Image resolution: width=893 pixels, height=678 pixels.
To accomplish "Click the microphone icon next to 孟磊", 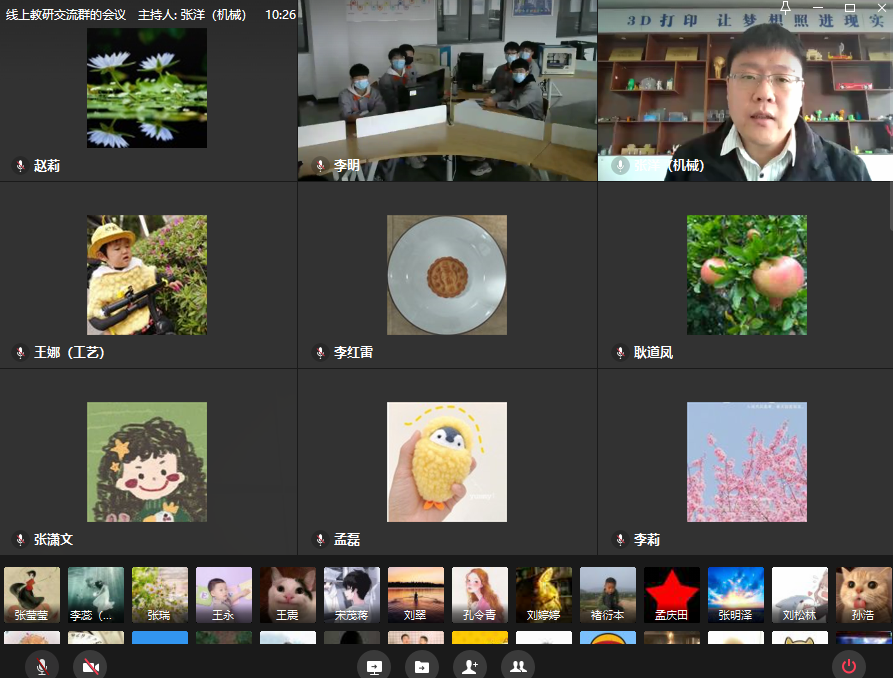I will click(320, 540).
